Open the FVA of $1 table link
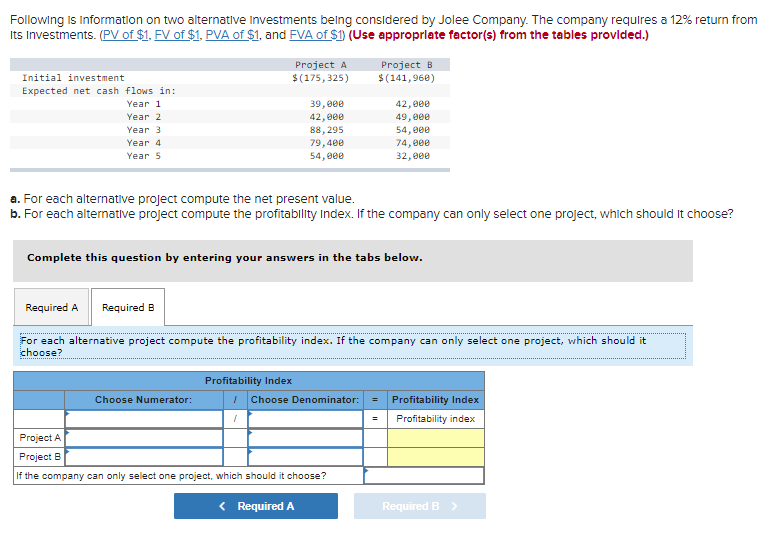This screenshot has width=771, height=555. [316, 35]
